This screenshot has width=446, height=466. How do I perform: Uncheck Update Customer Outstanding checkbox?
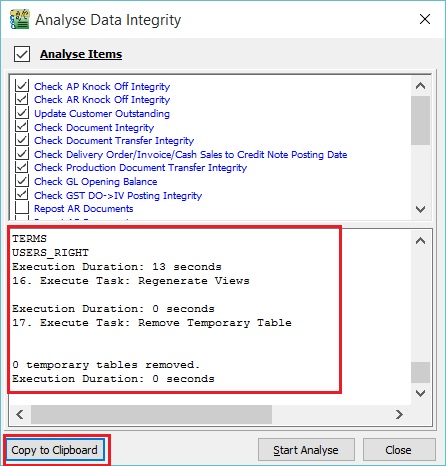click(x=22, y=113)
